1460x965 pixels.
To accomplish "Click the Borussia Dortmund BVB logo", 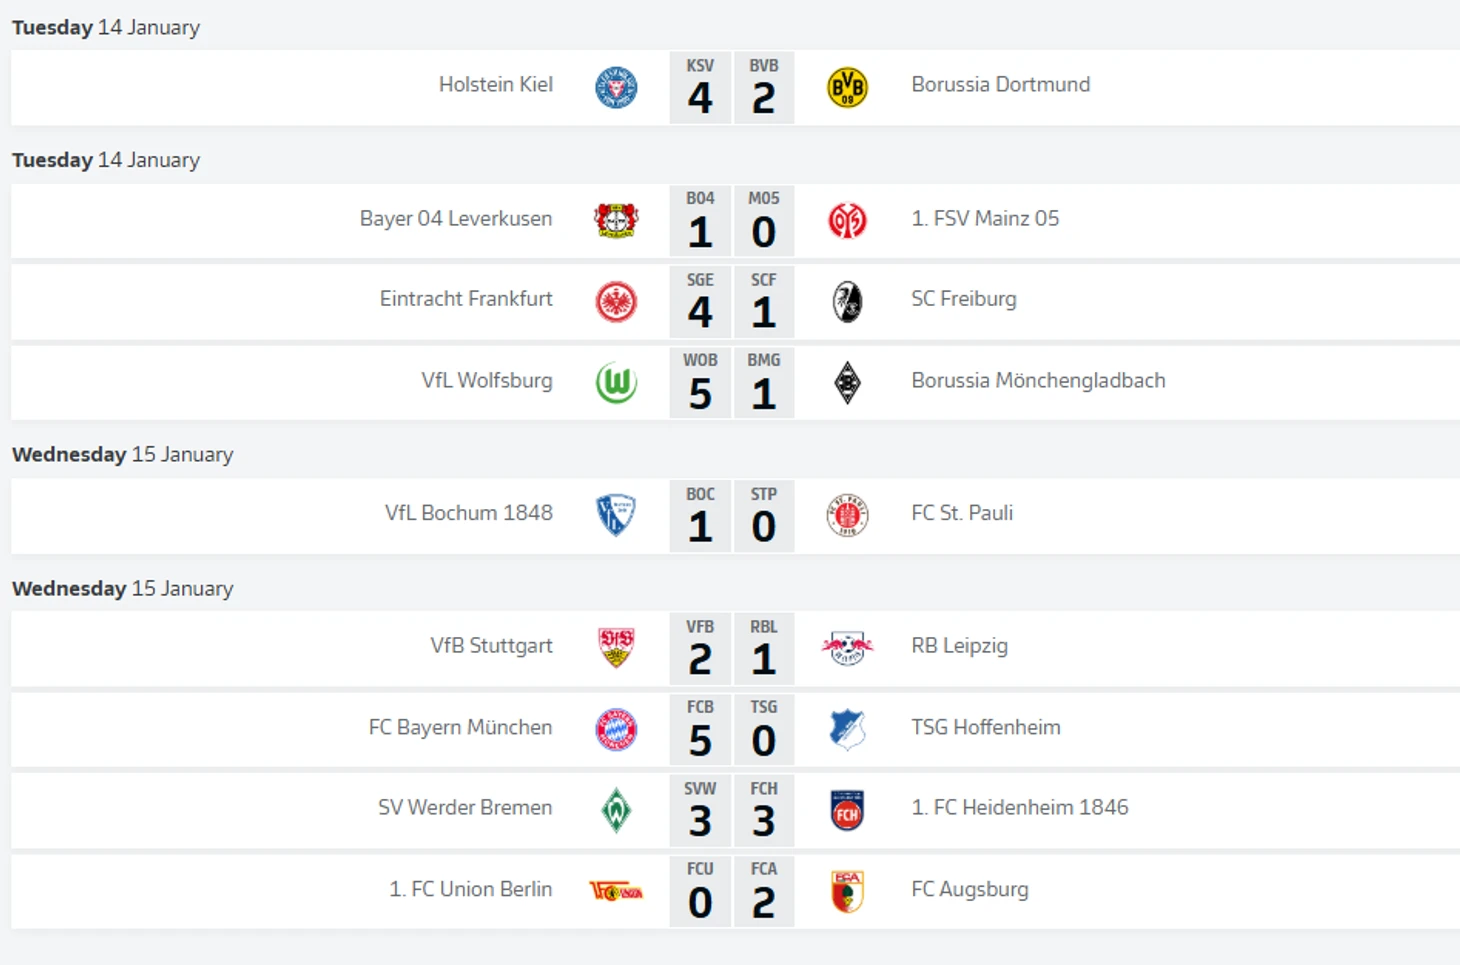I will coord(847,88).
